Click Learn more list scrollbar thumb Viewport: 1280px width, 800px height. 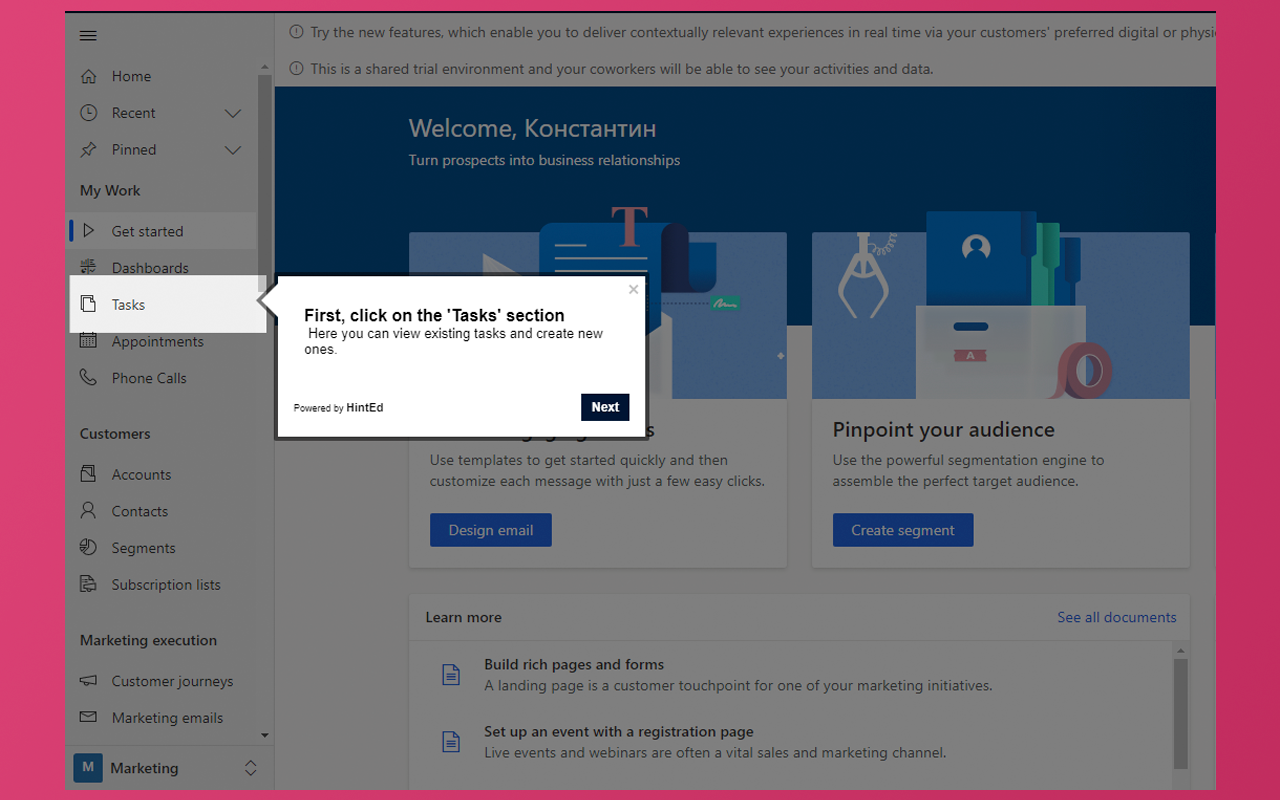point(1181,712)
